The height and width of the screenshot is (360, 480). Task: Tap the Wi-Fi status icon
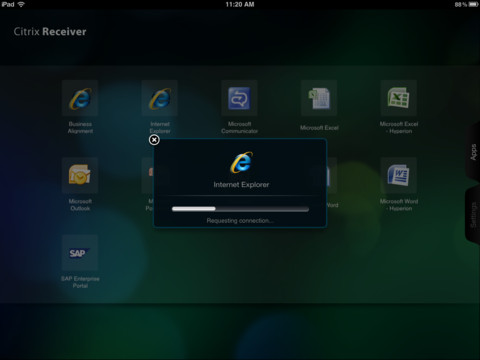(21, 4)
